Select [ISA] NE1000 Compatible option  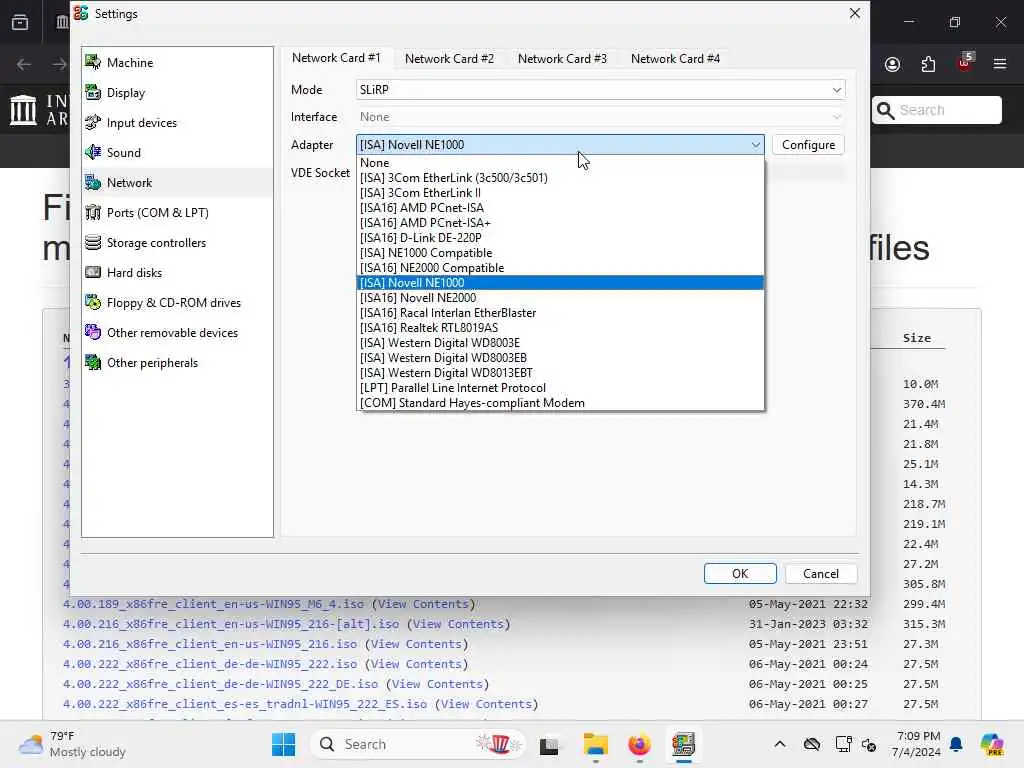pyautogui.click(x=560, y=253)
